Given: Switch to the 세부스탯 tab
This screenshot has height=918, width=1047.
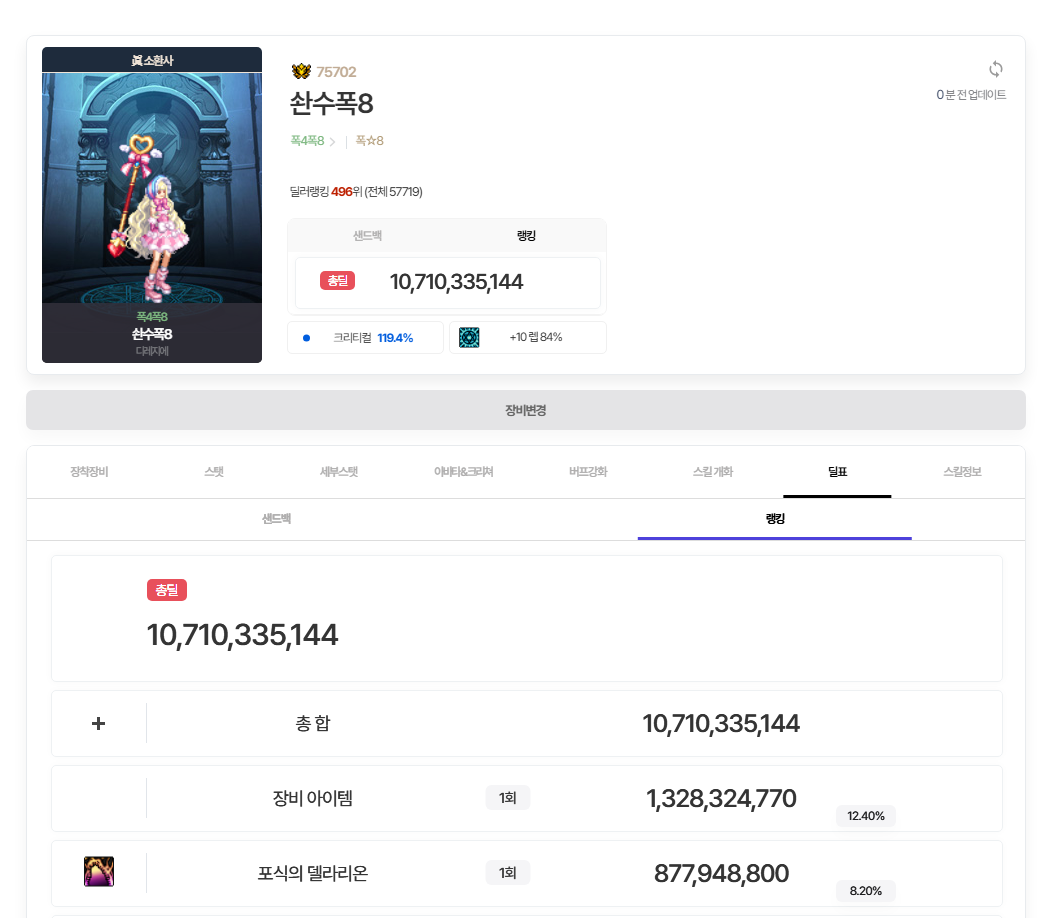Looking at the screenshot, I should pos(339,471).
